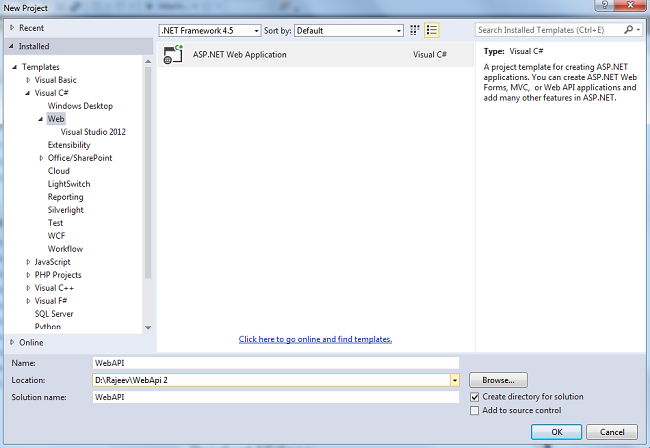Select Windows Desktop templates
650x448 pixels.
[80, 106]
